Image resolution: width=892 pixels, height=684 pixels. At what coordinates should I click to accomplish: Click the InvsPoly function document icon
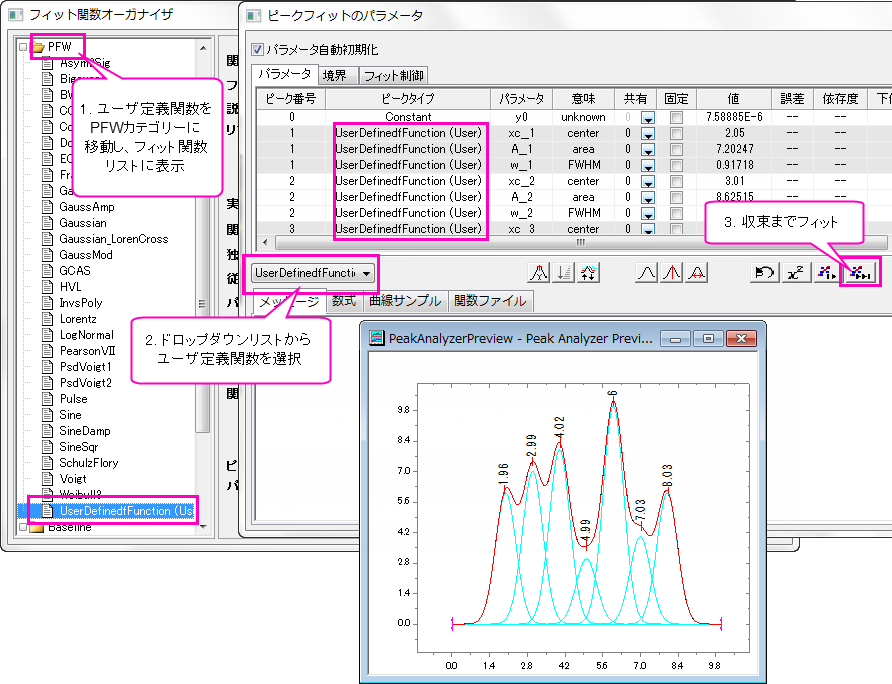pos(48,303)
